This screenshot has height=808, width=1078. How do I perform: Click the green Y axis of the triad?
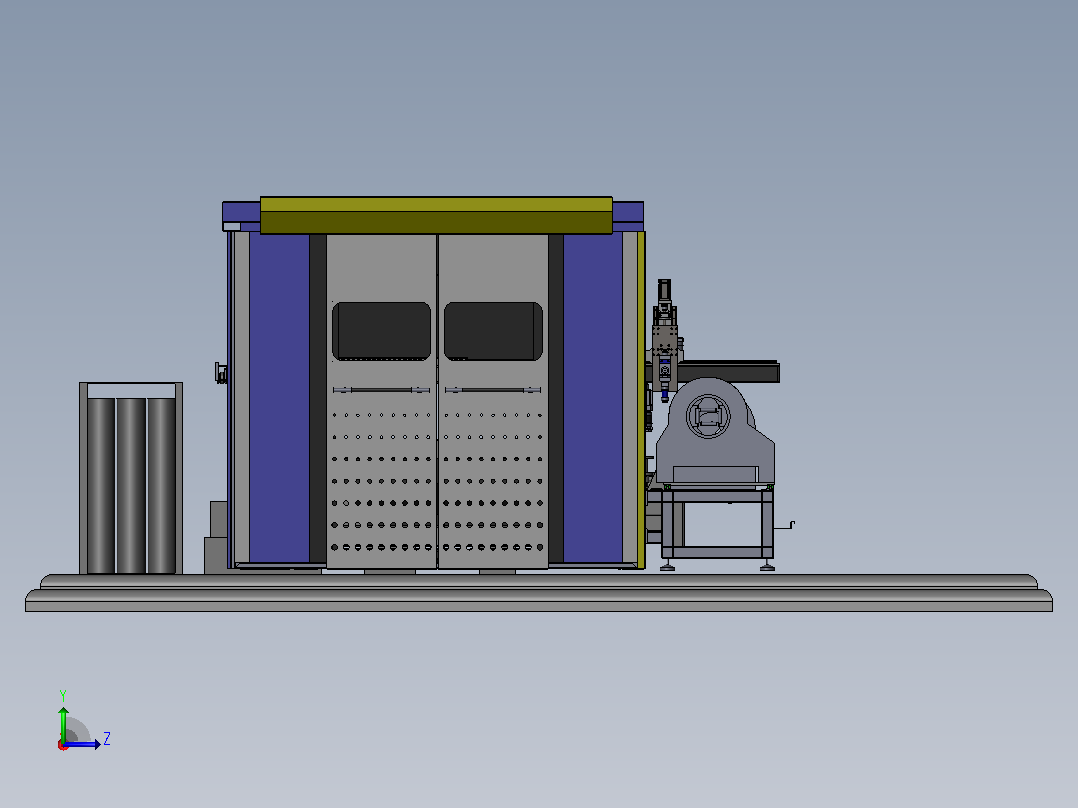(63, 724)
